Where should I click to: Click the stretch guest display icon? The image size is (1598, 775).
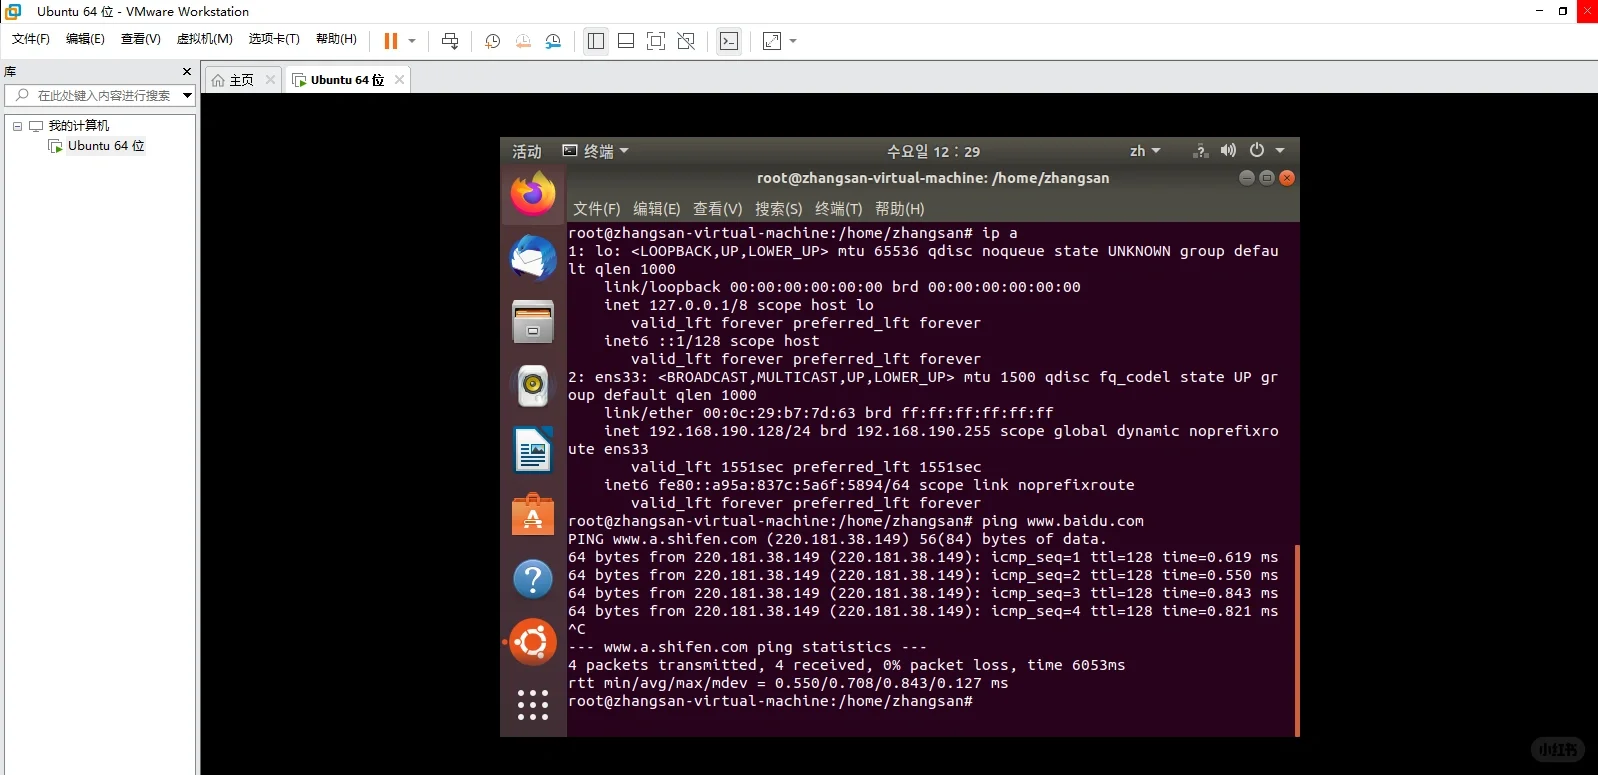(772, 41)
